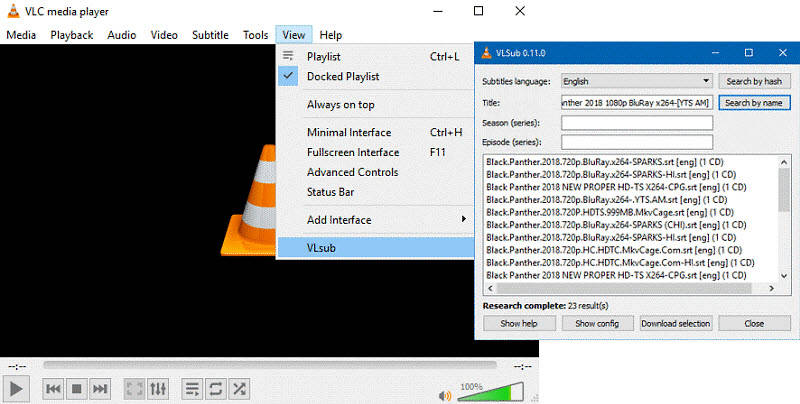
Task: Show Advanced Controls
Action: [376, 172]
